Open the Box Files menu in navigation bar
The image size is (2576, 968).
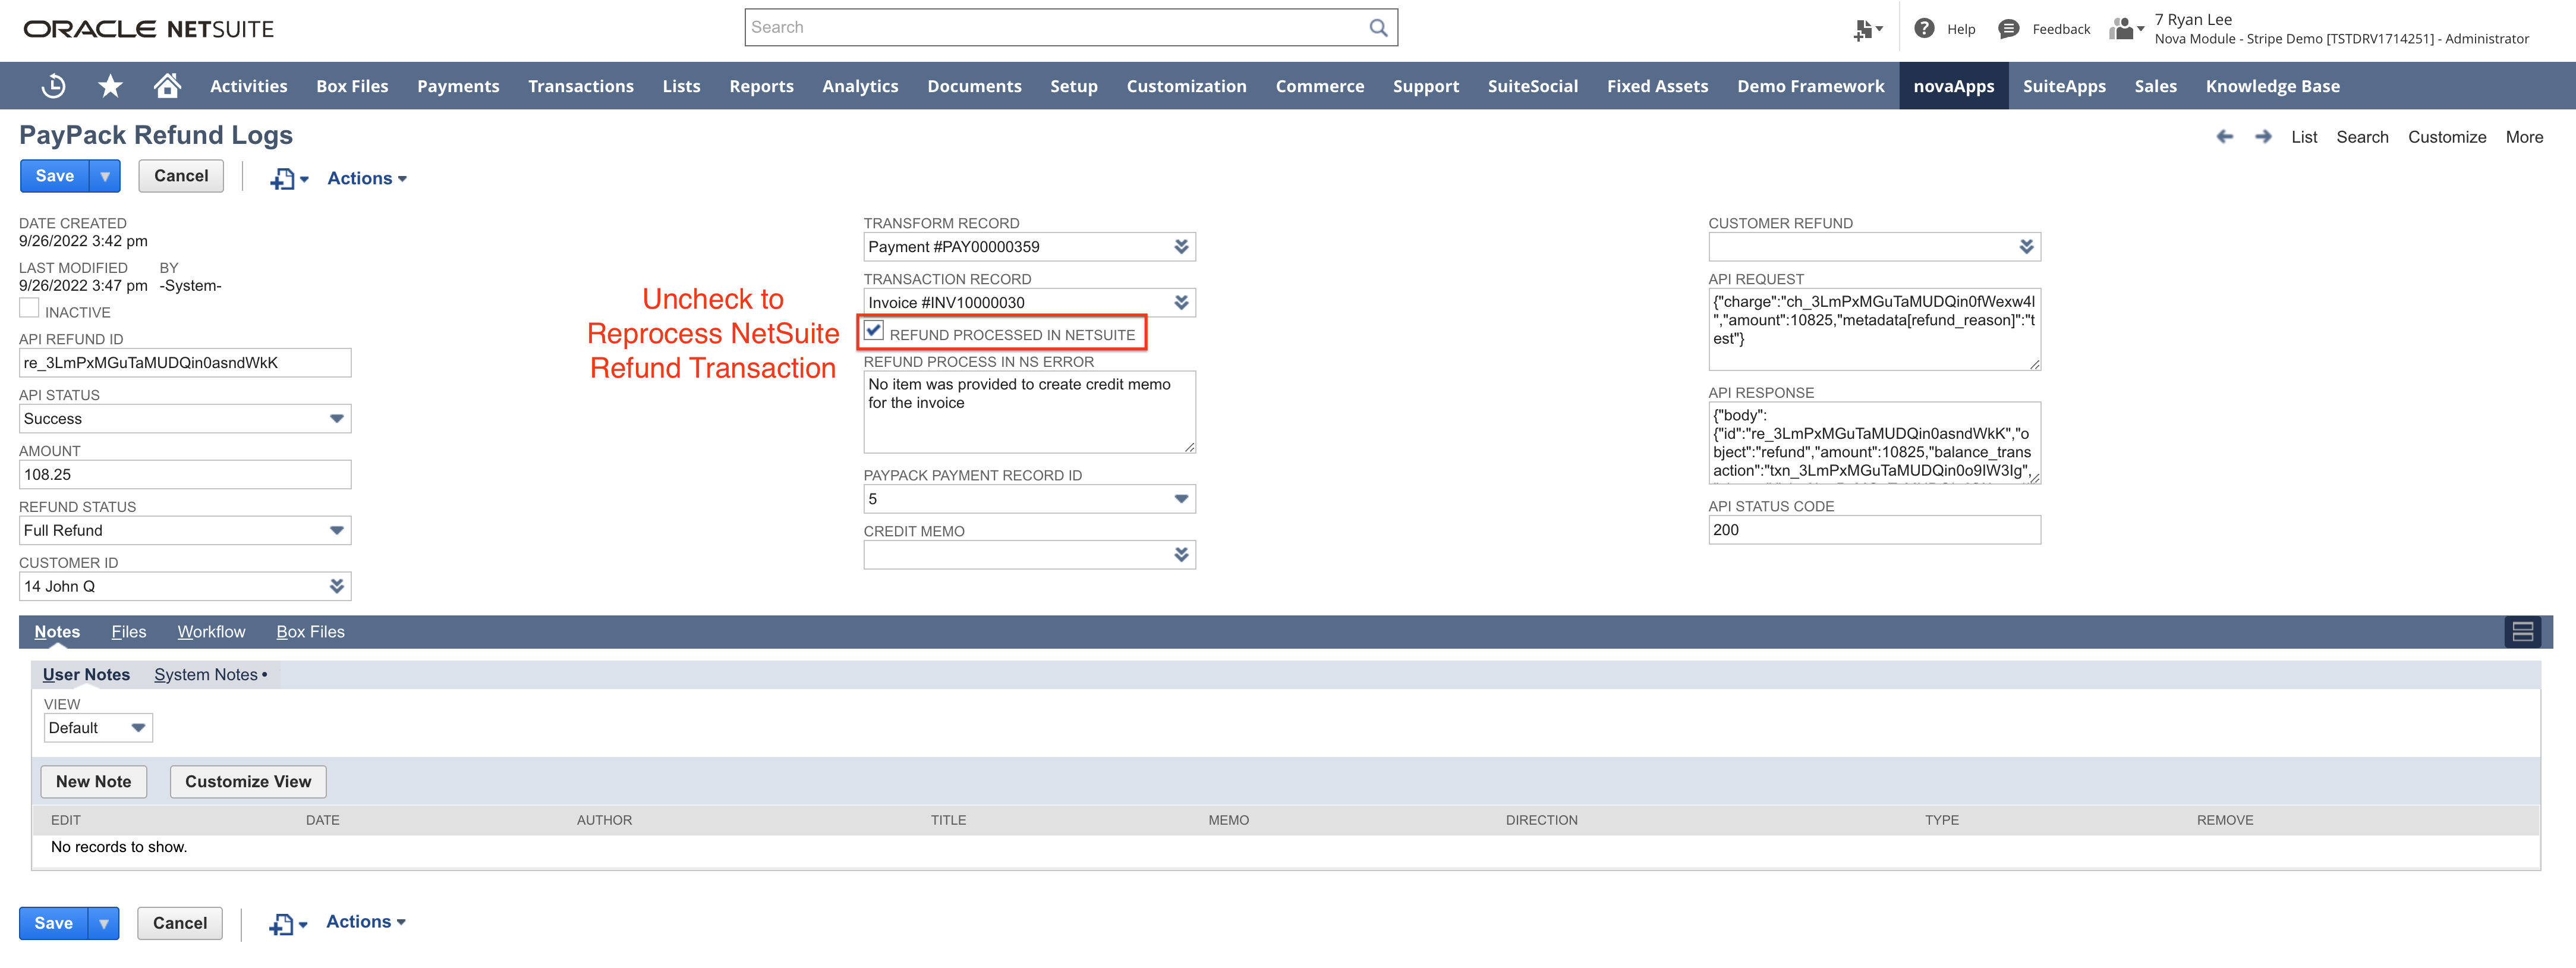pos(352,86)
